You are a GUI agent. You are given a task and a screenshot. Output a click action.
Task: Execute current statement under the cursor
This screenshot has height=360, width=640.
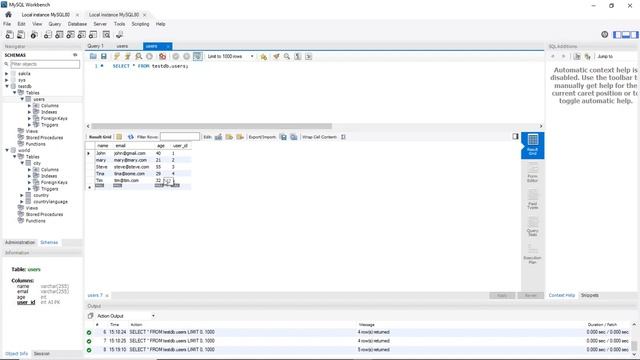click(127, 56)
